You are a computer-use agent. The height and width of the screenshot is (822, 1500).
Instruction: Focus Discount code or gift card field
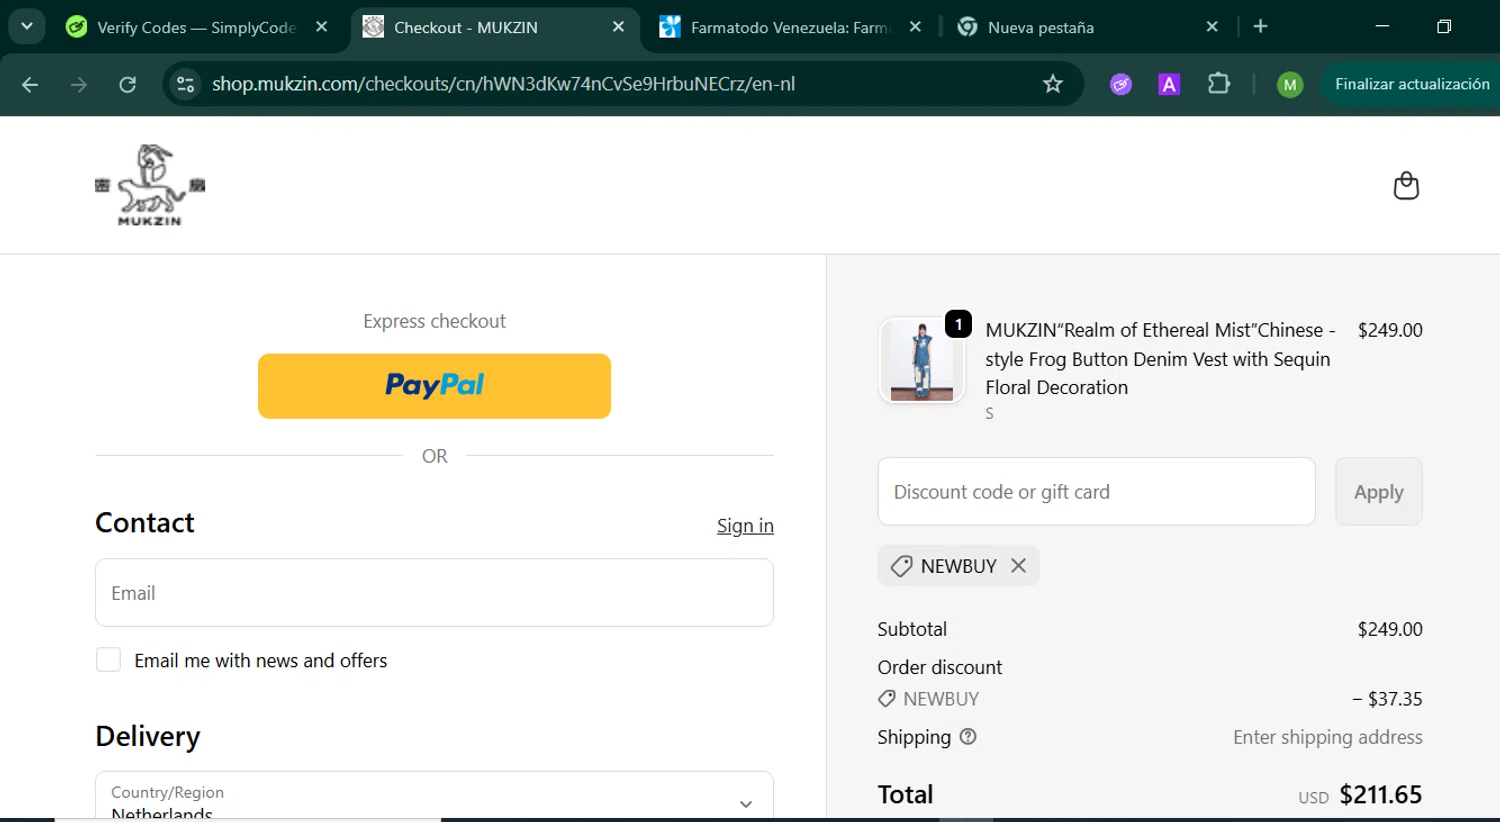1096,492
